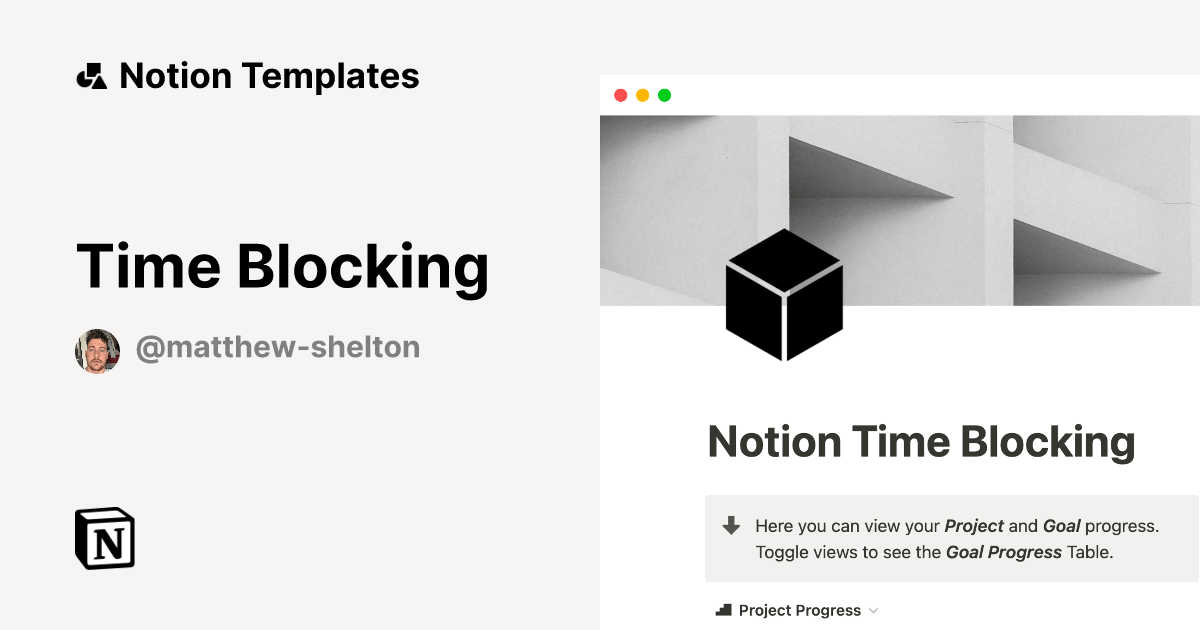Click the Notion cube logo at bottom left
Viewport: 1200px width, 630px height.
pos(105,538)
